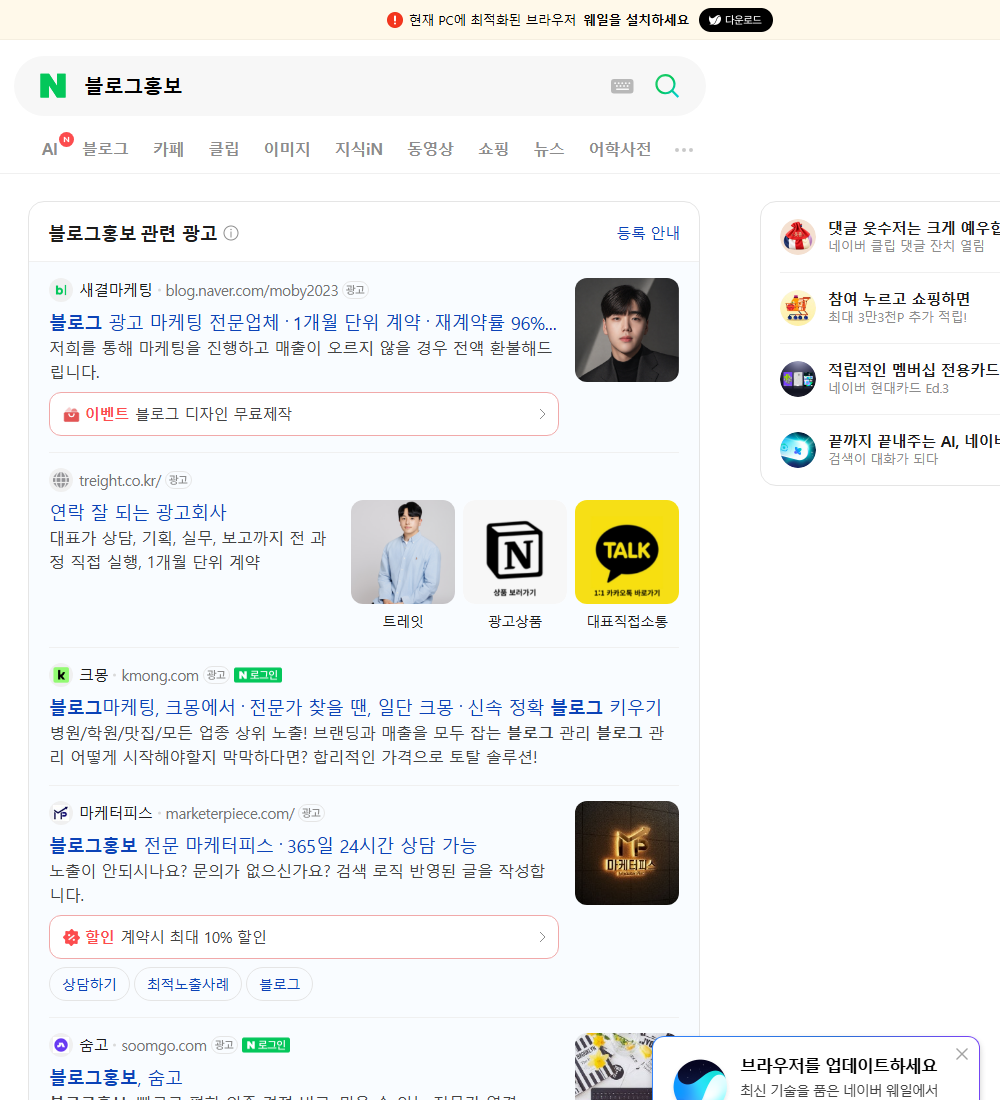
Task: Switch to the 쇼핑 tab
Action: coord(493,149)
